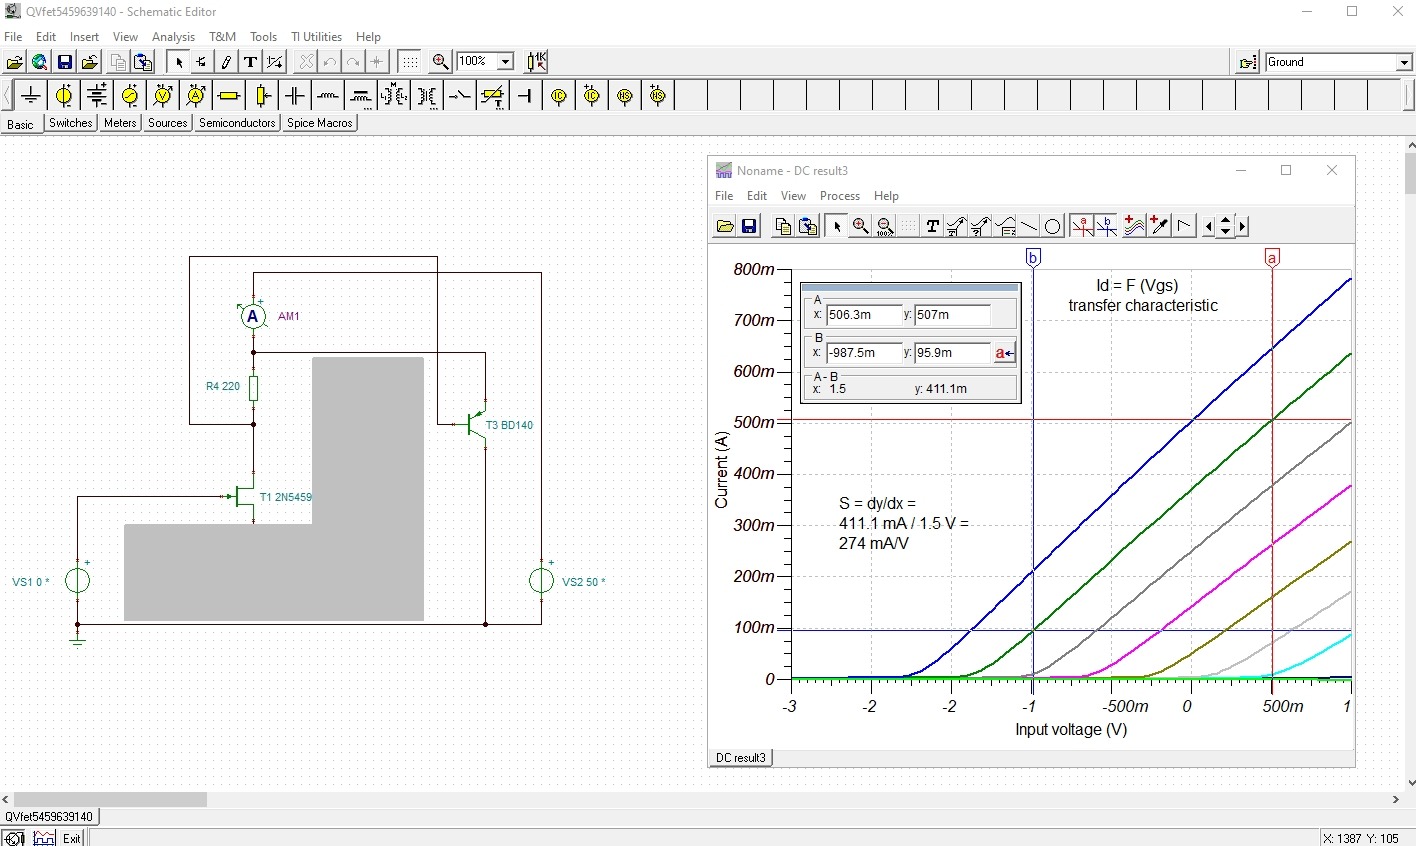Reset zoom to 100% in diagram window
The width and height of the screenshot is (1416, 846).
point(884,227)
